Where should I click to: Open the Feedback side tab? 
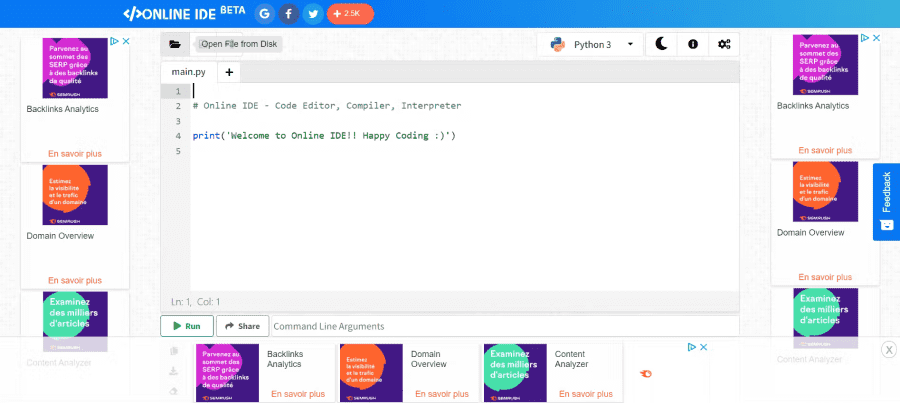[886, 202]
